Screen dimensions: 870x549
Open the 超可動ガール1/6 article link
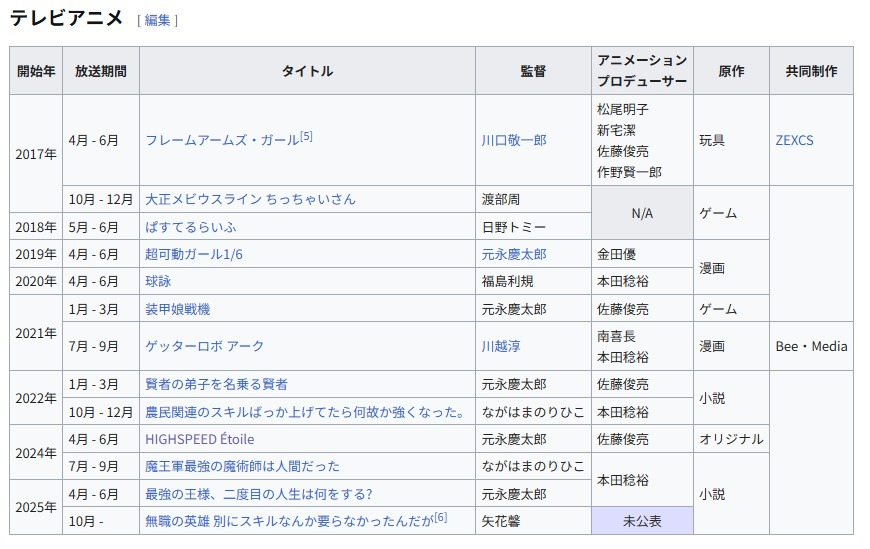[x=194, y=254]
